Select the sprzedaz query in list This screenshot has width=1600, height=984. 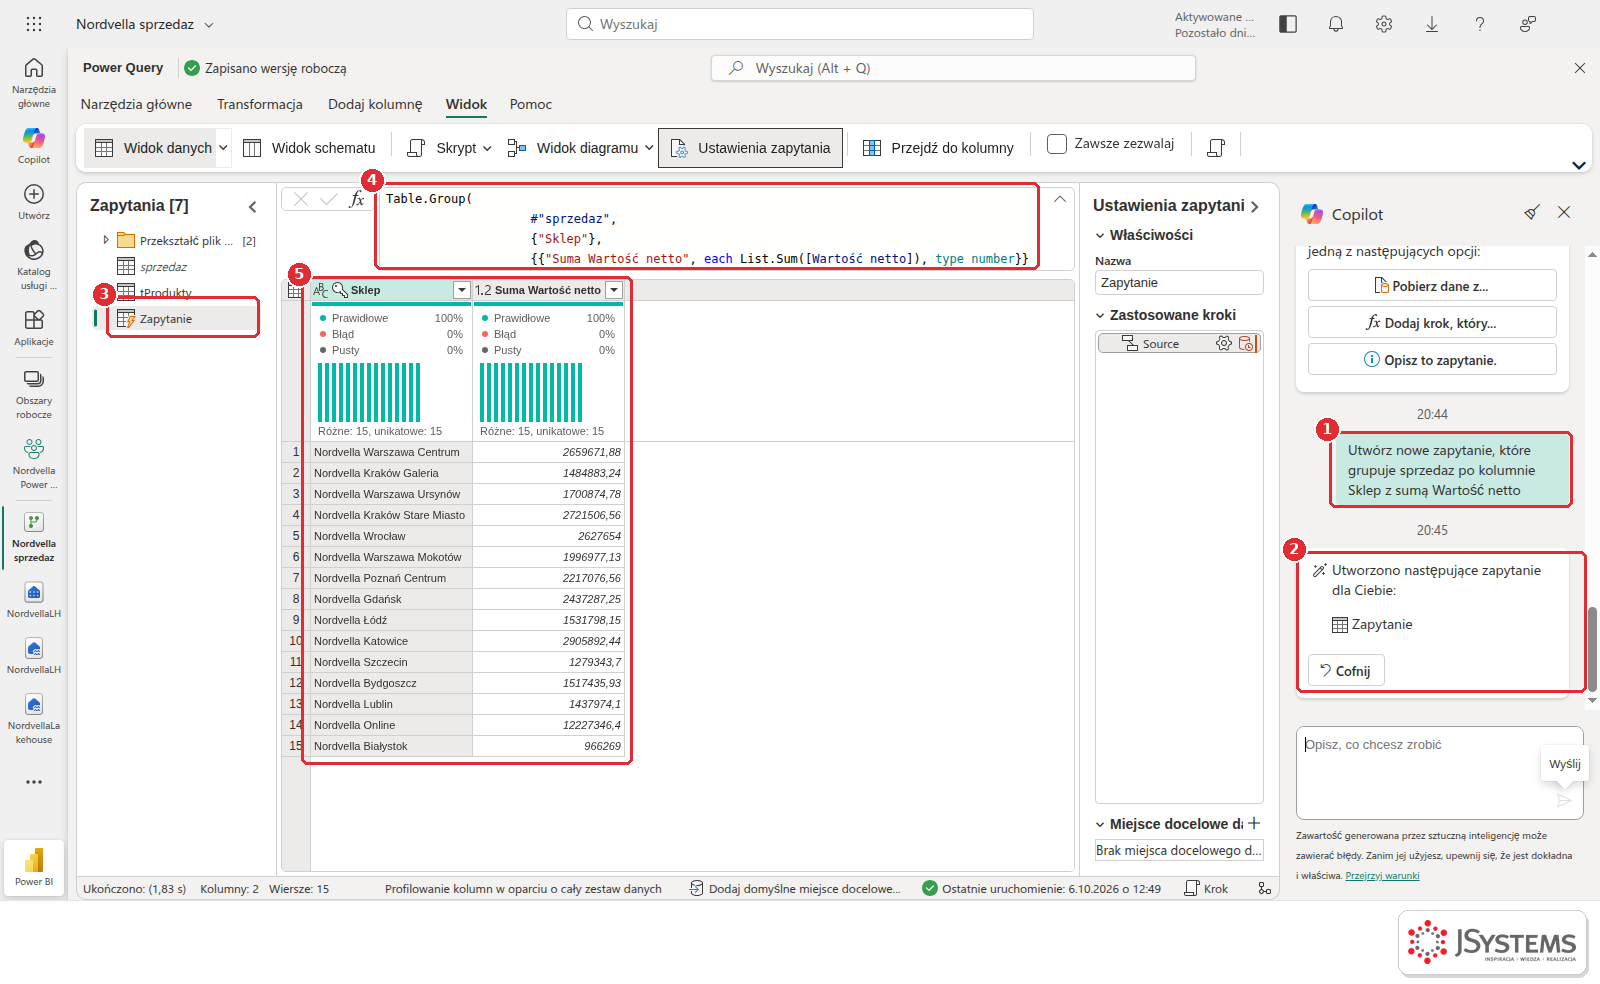tap(163, 267)
